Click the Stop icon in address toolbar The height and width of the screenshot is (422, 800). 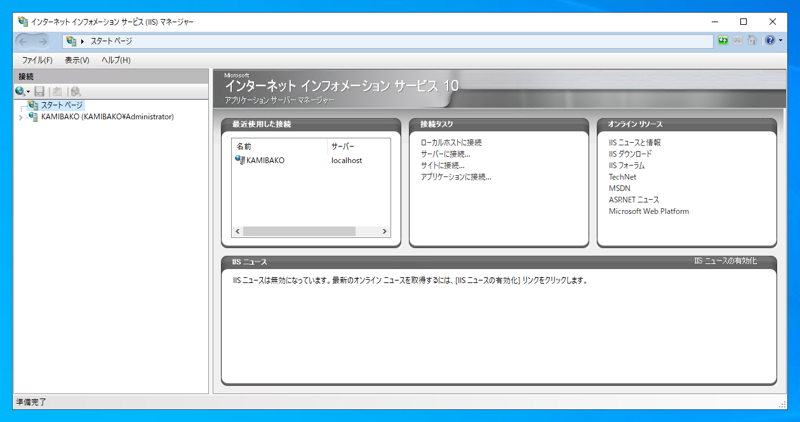737,40
